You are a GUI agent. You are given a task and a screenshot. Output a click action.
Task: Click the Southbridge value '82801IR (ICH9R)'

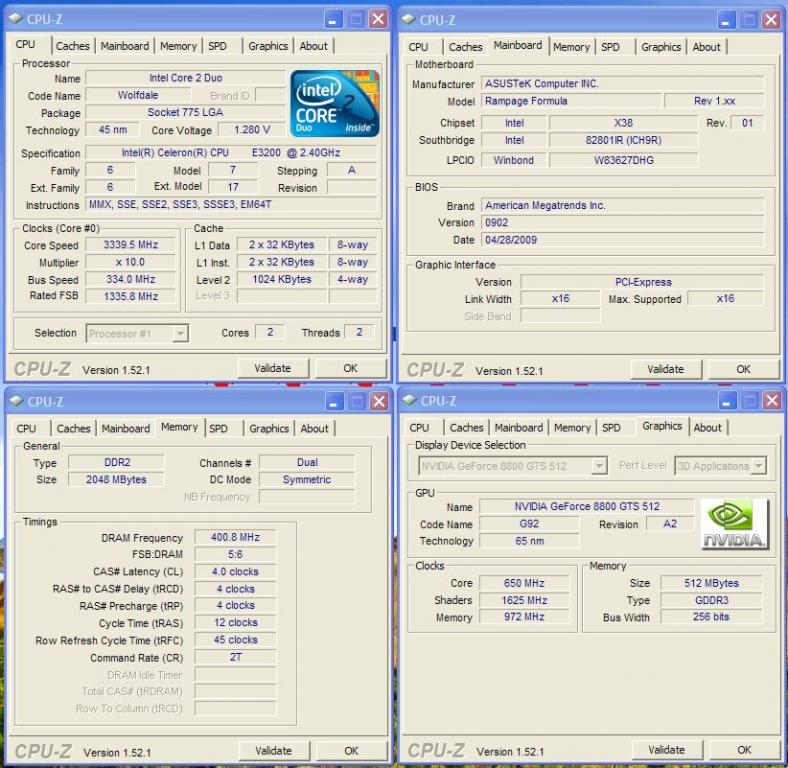point(624,140)
